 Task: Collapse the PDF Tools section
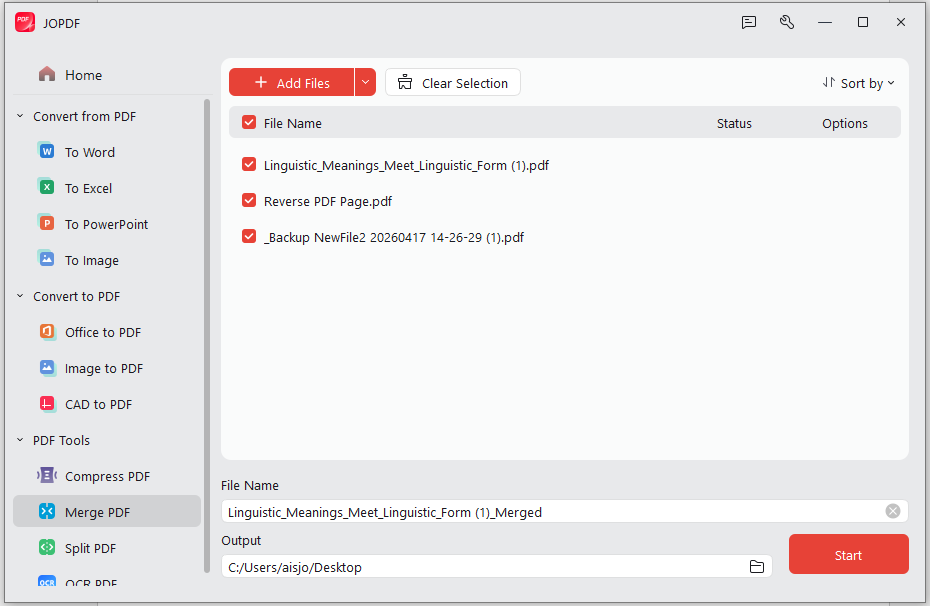(20, 440)
